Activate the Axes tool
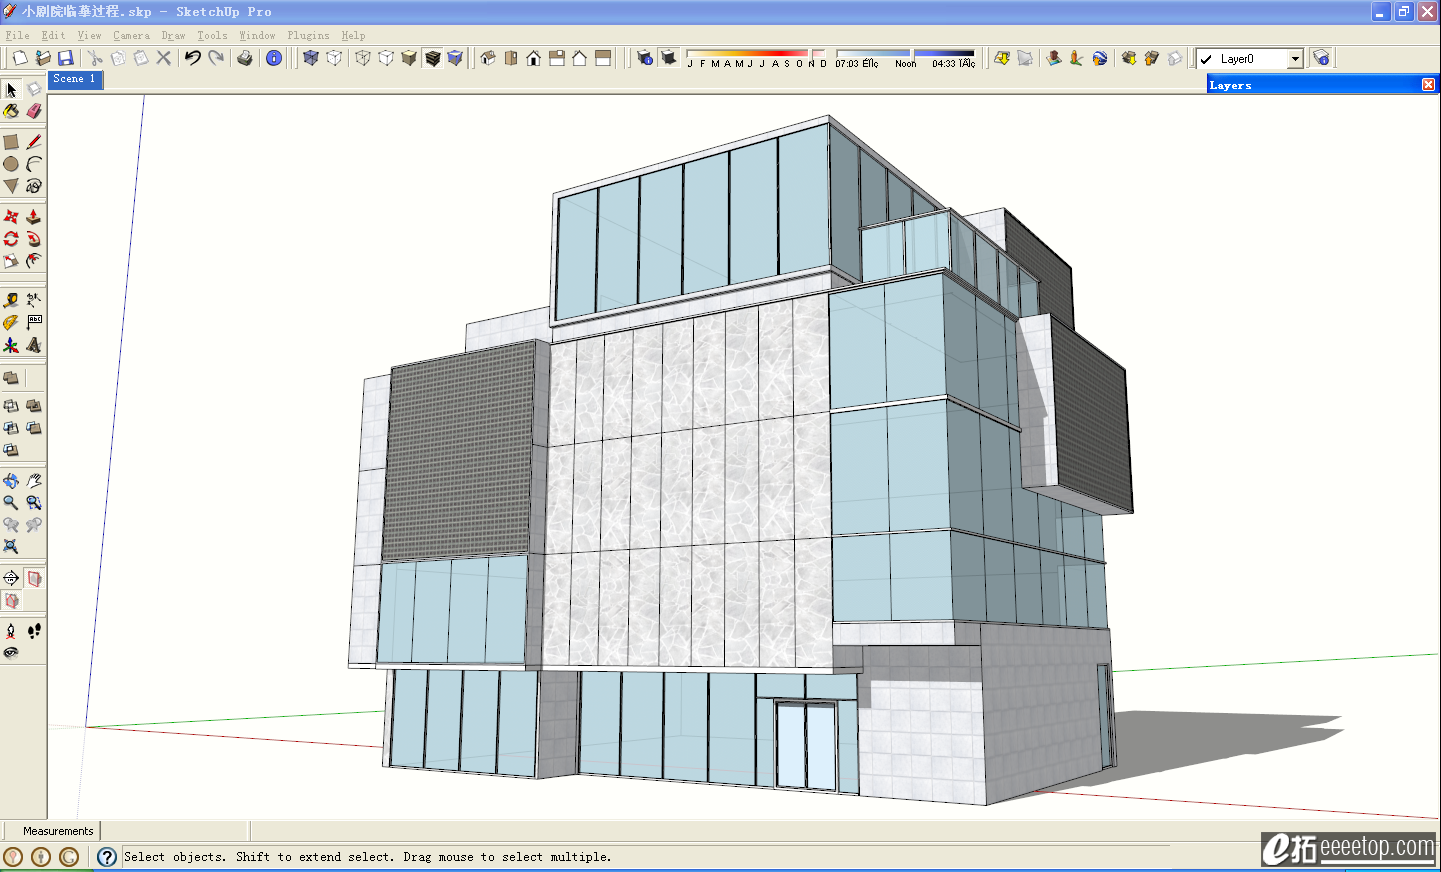This screenshot has width=1441, height=872. 11,345
